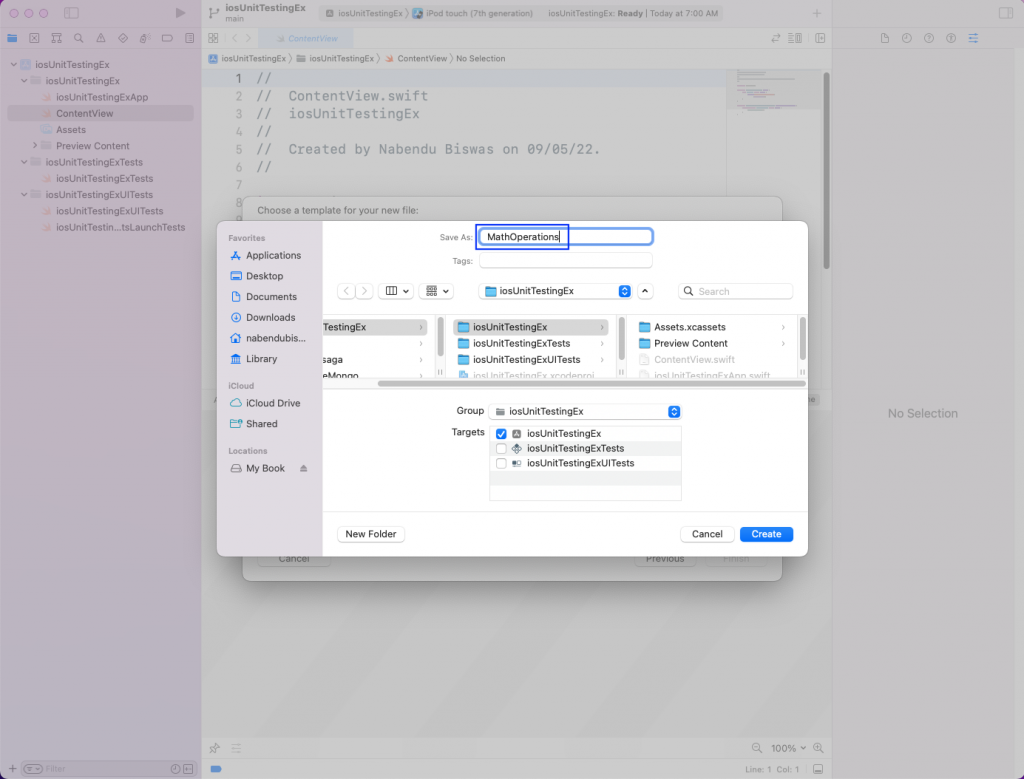The image size is (1024, 779).
Task: Open the column view mode dropdown
Action: coord(396,291)
